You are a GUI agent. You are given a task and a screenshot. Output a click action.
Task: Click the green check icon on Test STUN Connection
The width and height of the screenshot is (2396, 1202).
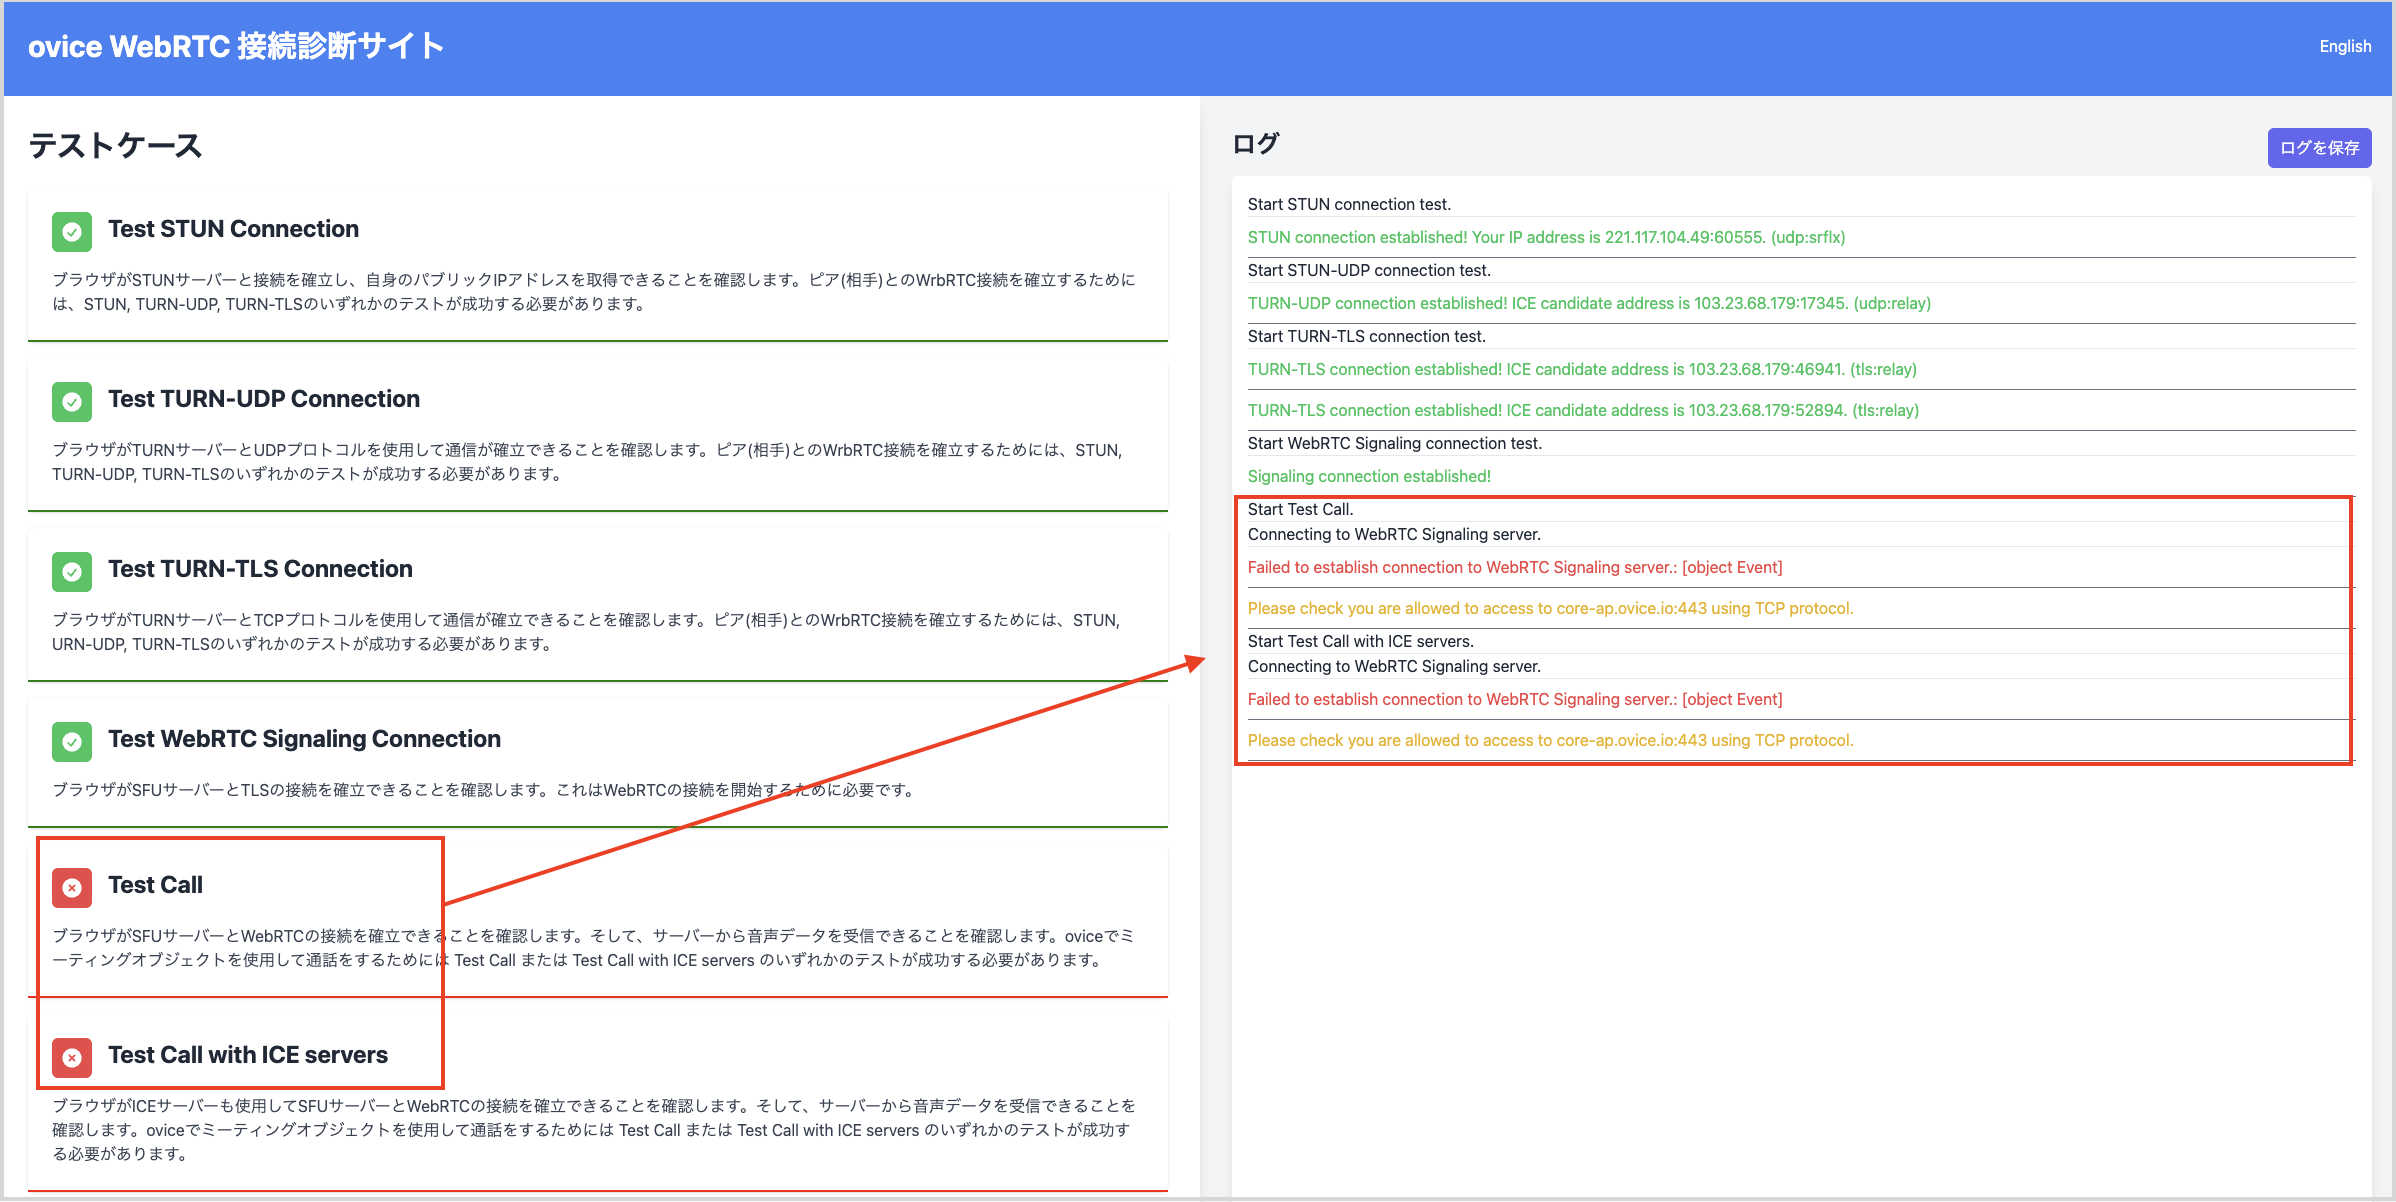pyautogui.click(x=71, y=231)
